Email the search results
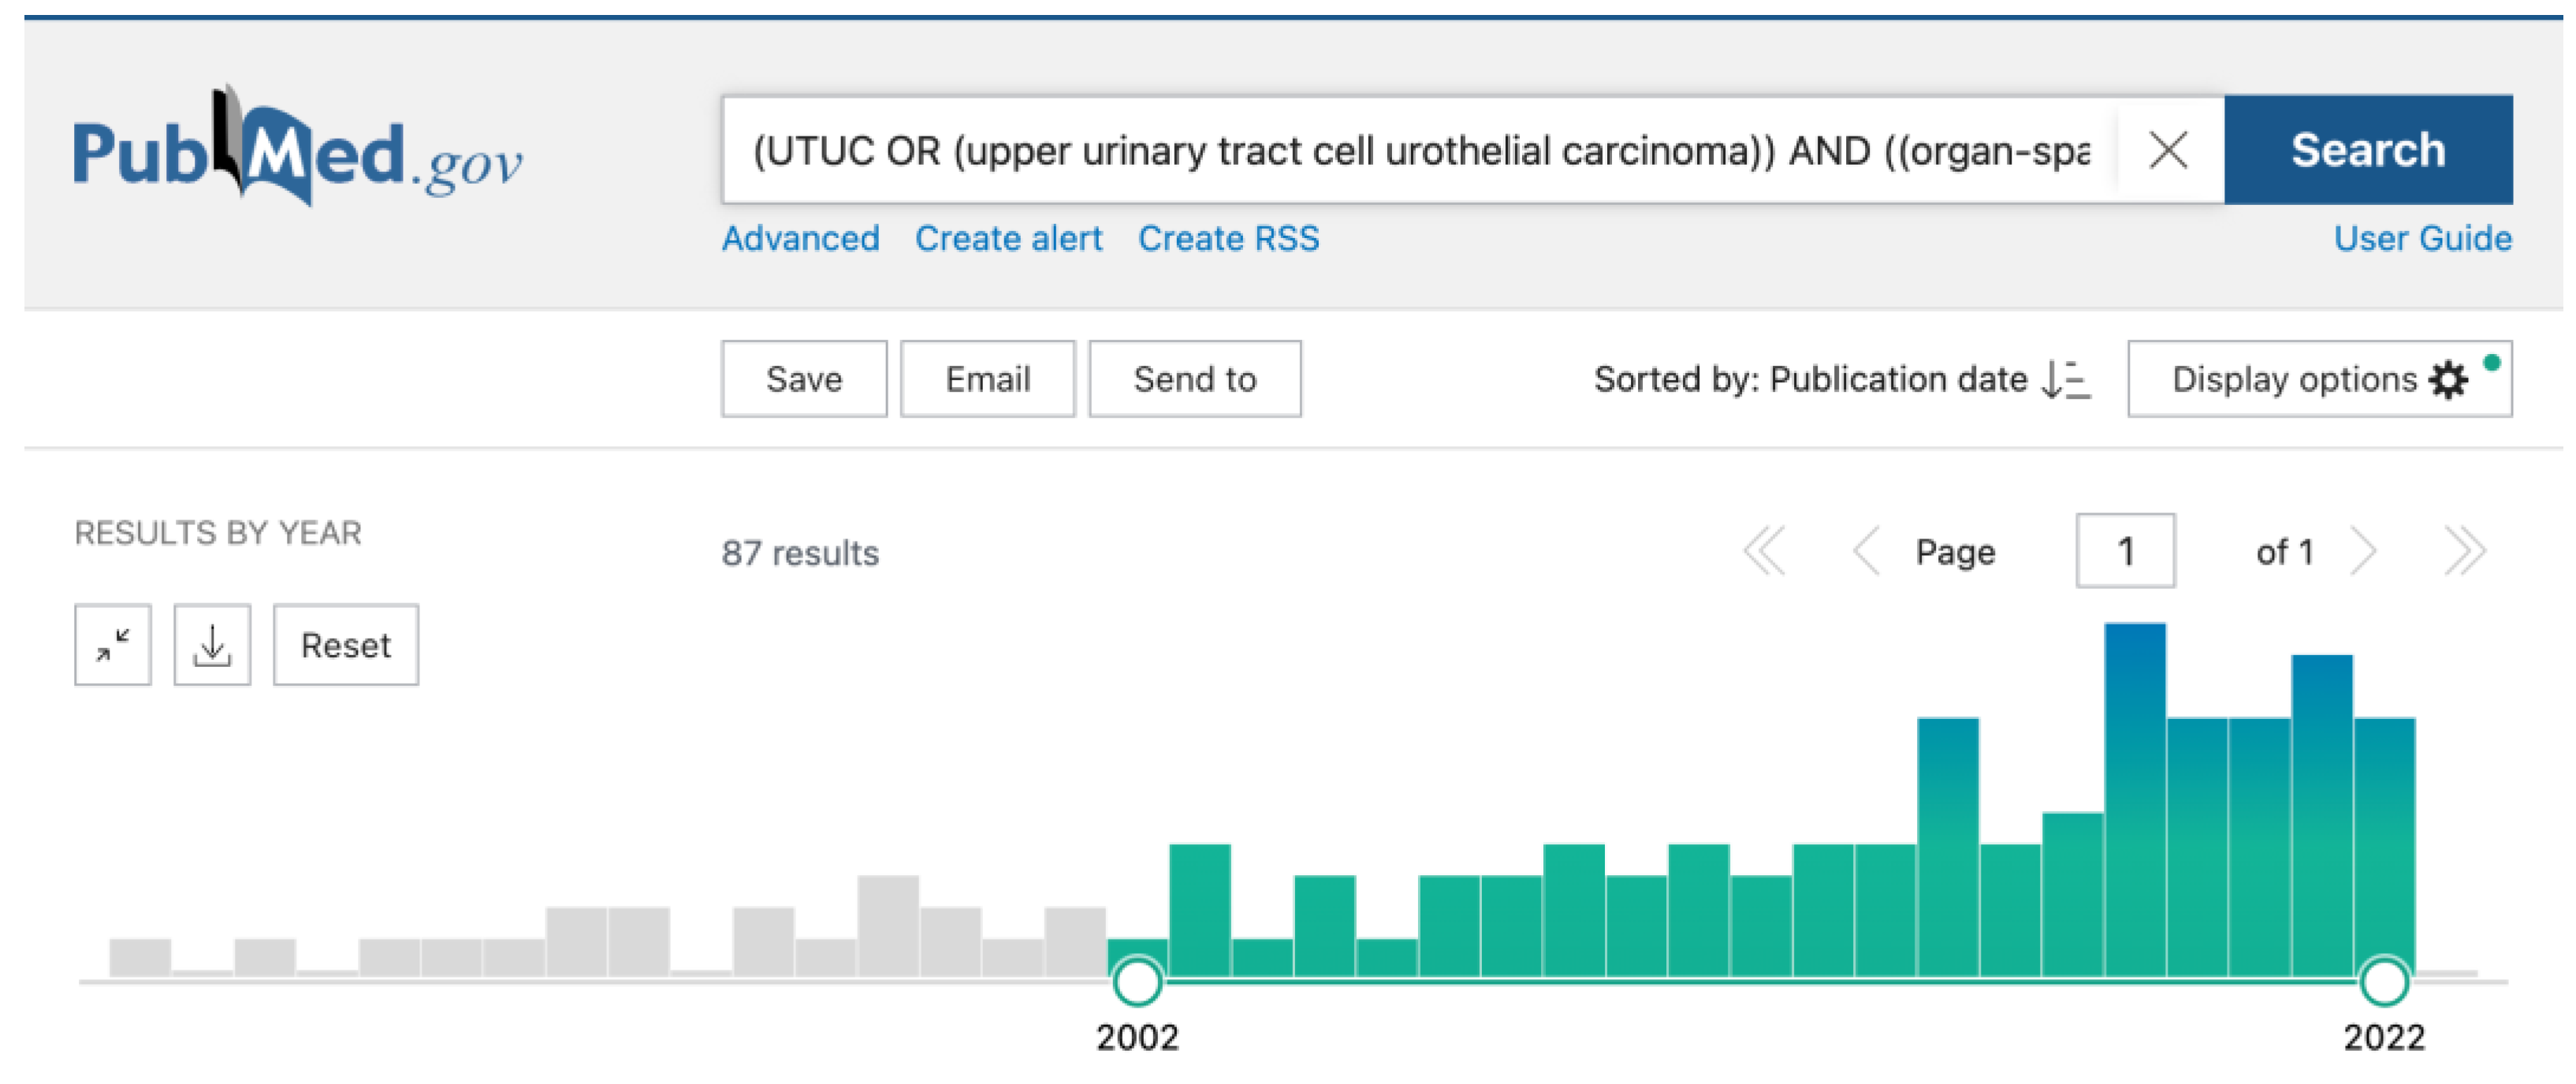Screen dimensions: 2576x1084 (x=987, y=380)
